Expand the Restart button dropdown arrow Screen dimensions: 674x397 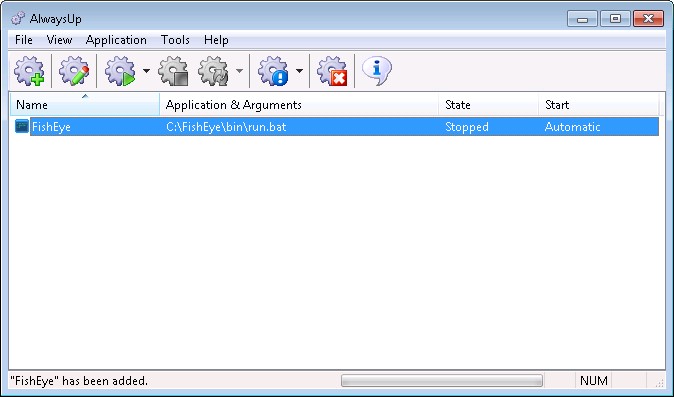[x=239, y=71]
